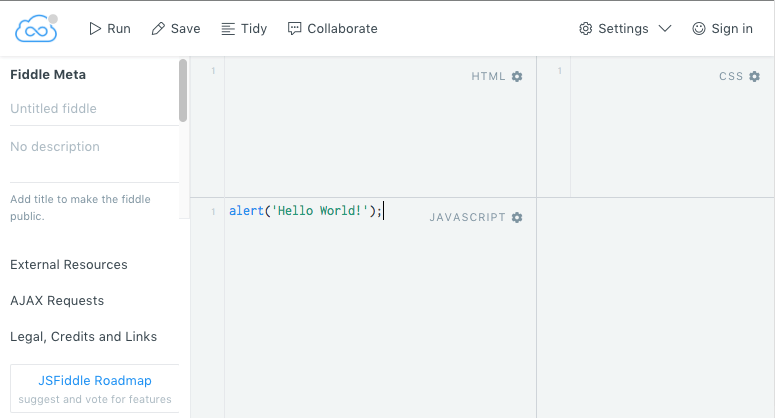
Task: Click the No description field
Action: click(x=90, y=147)
